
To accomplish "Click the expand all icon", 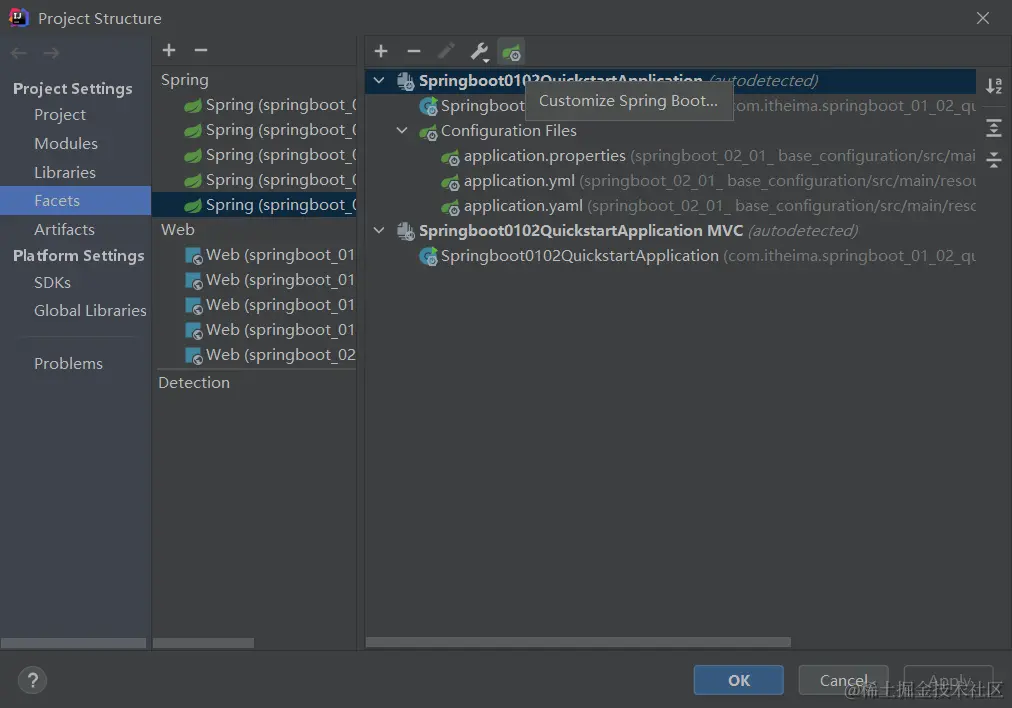I will (994, 128).
